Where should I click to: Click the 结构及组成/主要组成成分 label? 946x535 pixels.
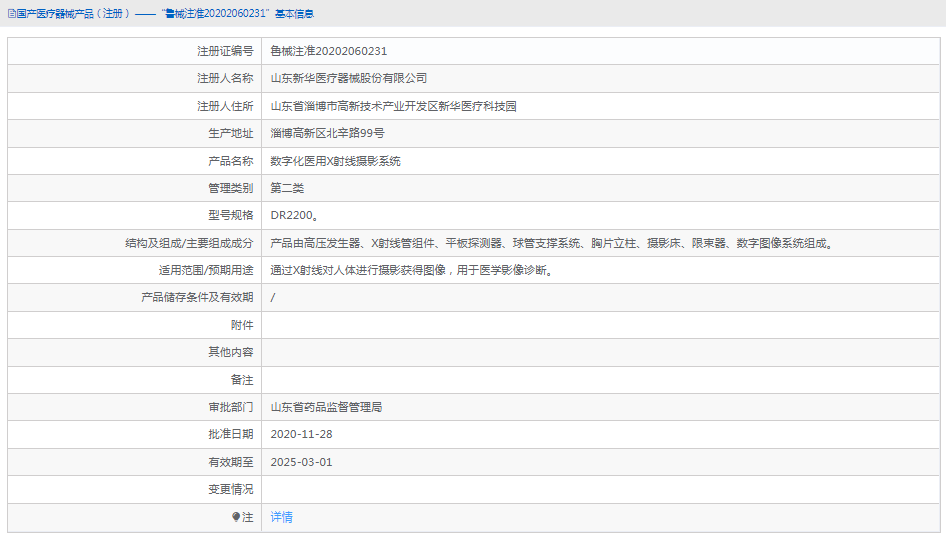(189, 243)
